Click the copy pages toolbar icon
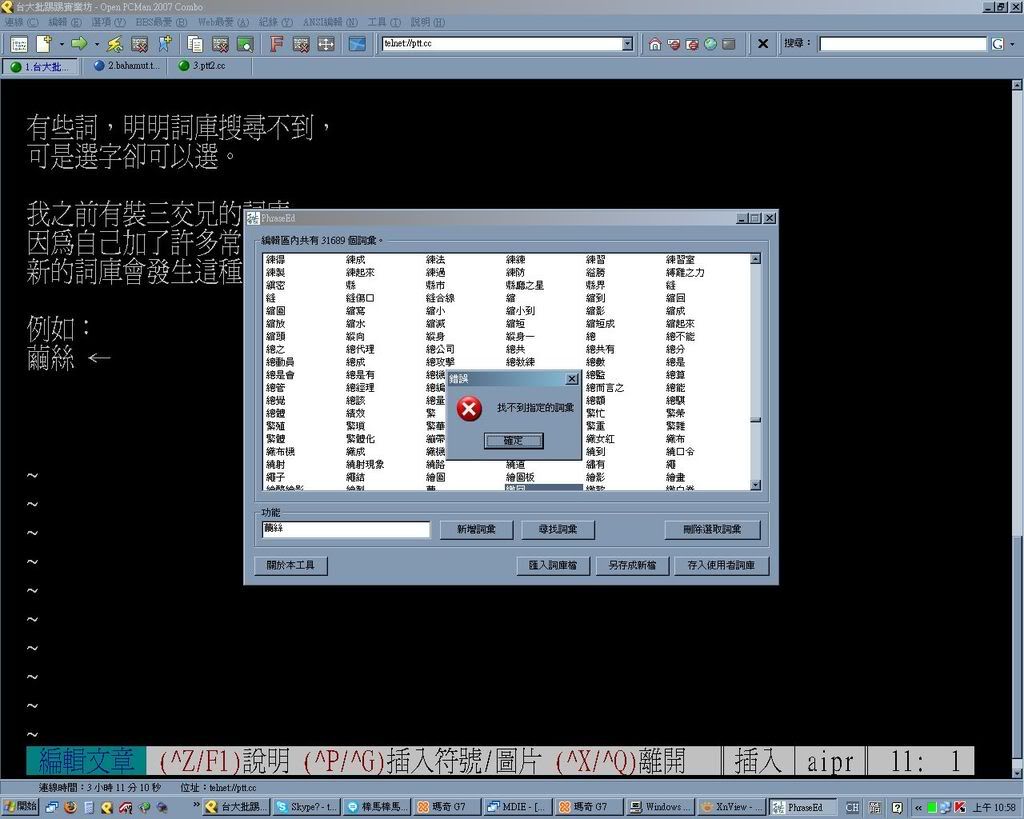The image size is (1024, 819). [x=195, y=44]
